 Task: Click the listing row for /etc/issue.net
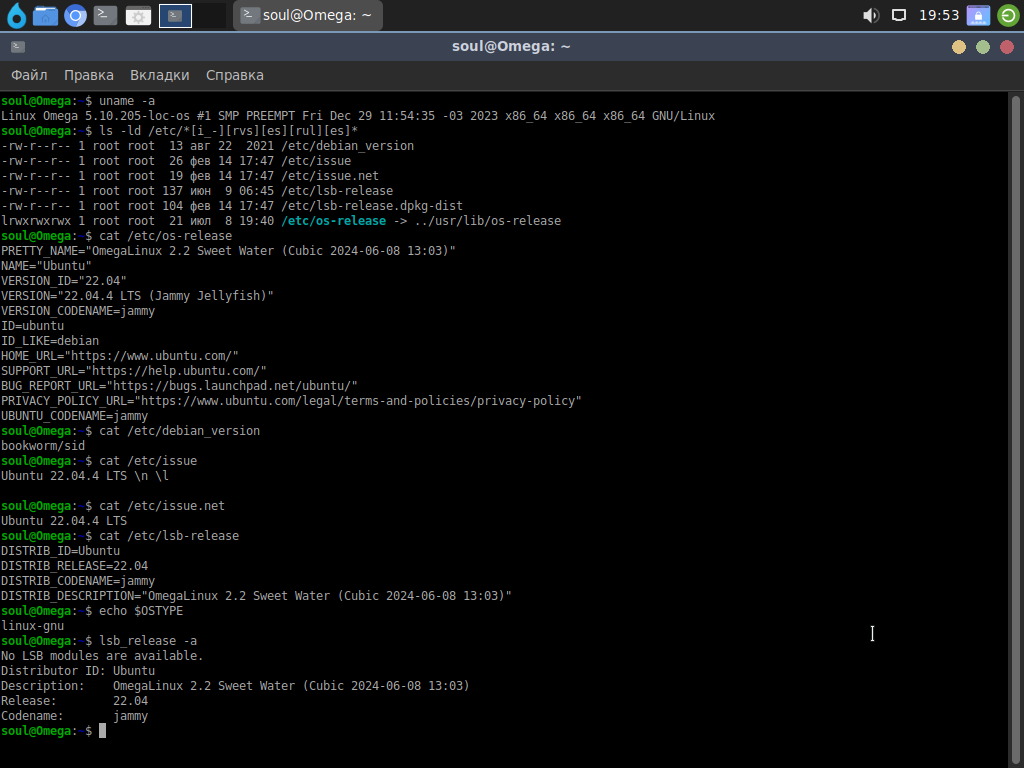click(190, 176)
